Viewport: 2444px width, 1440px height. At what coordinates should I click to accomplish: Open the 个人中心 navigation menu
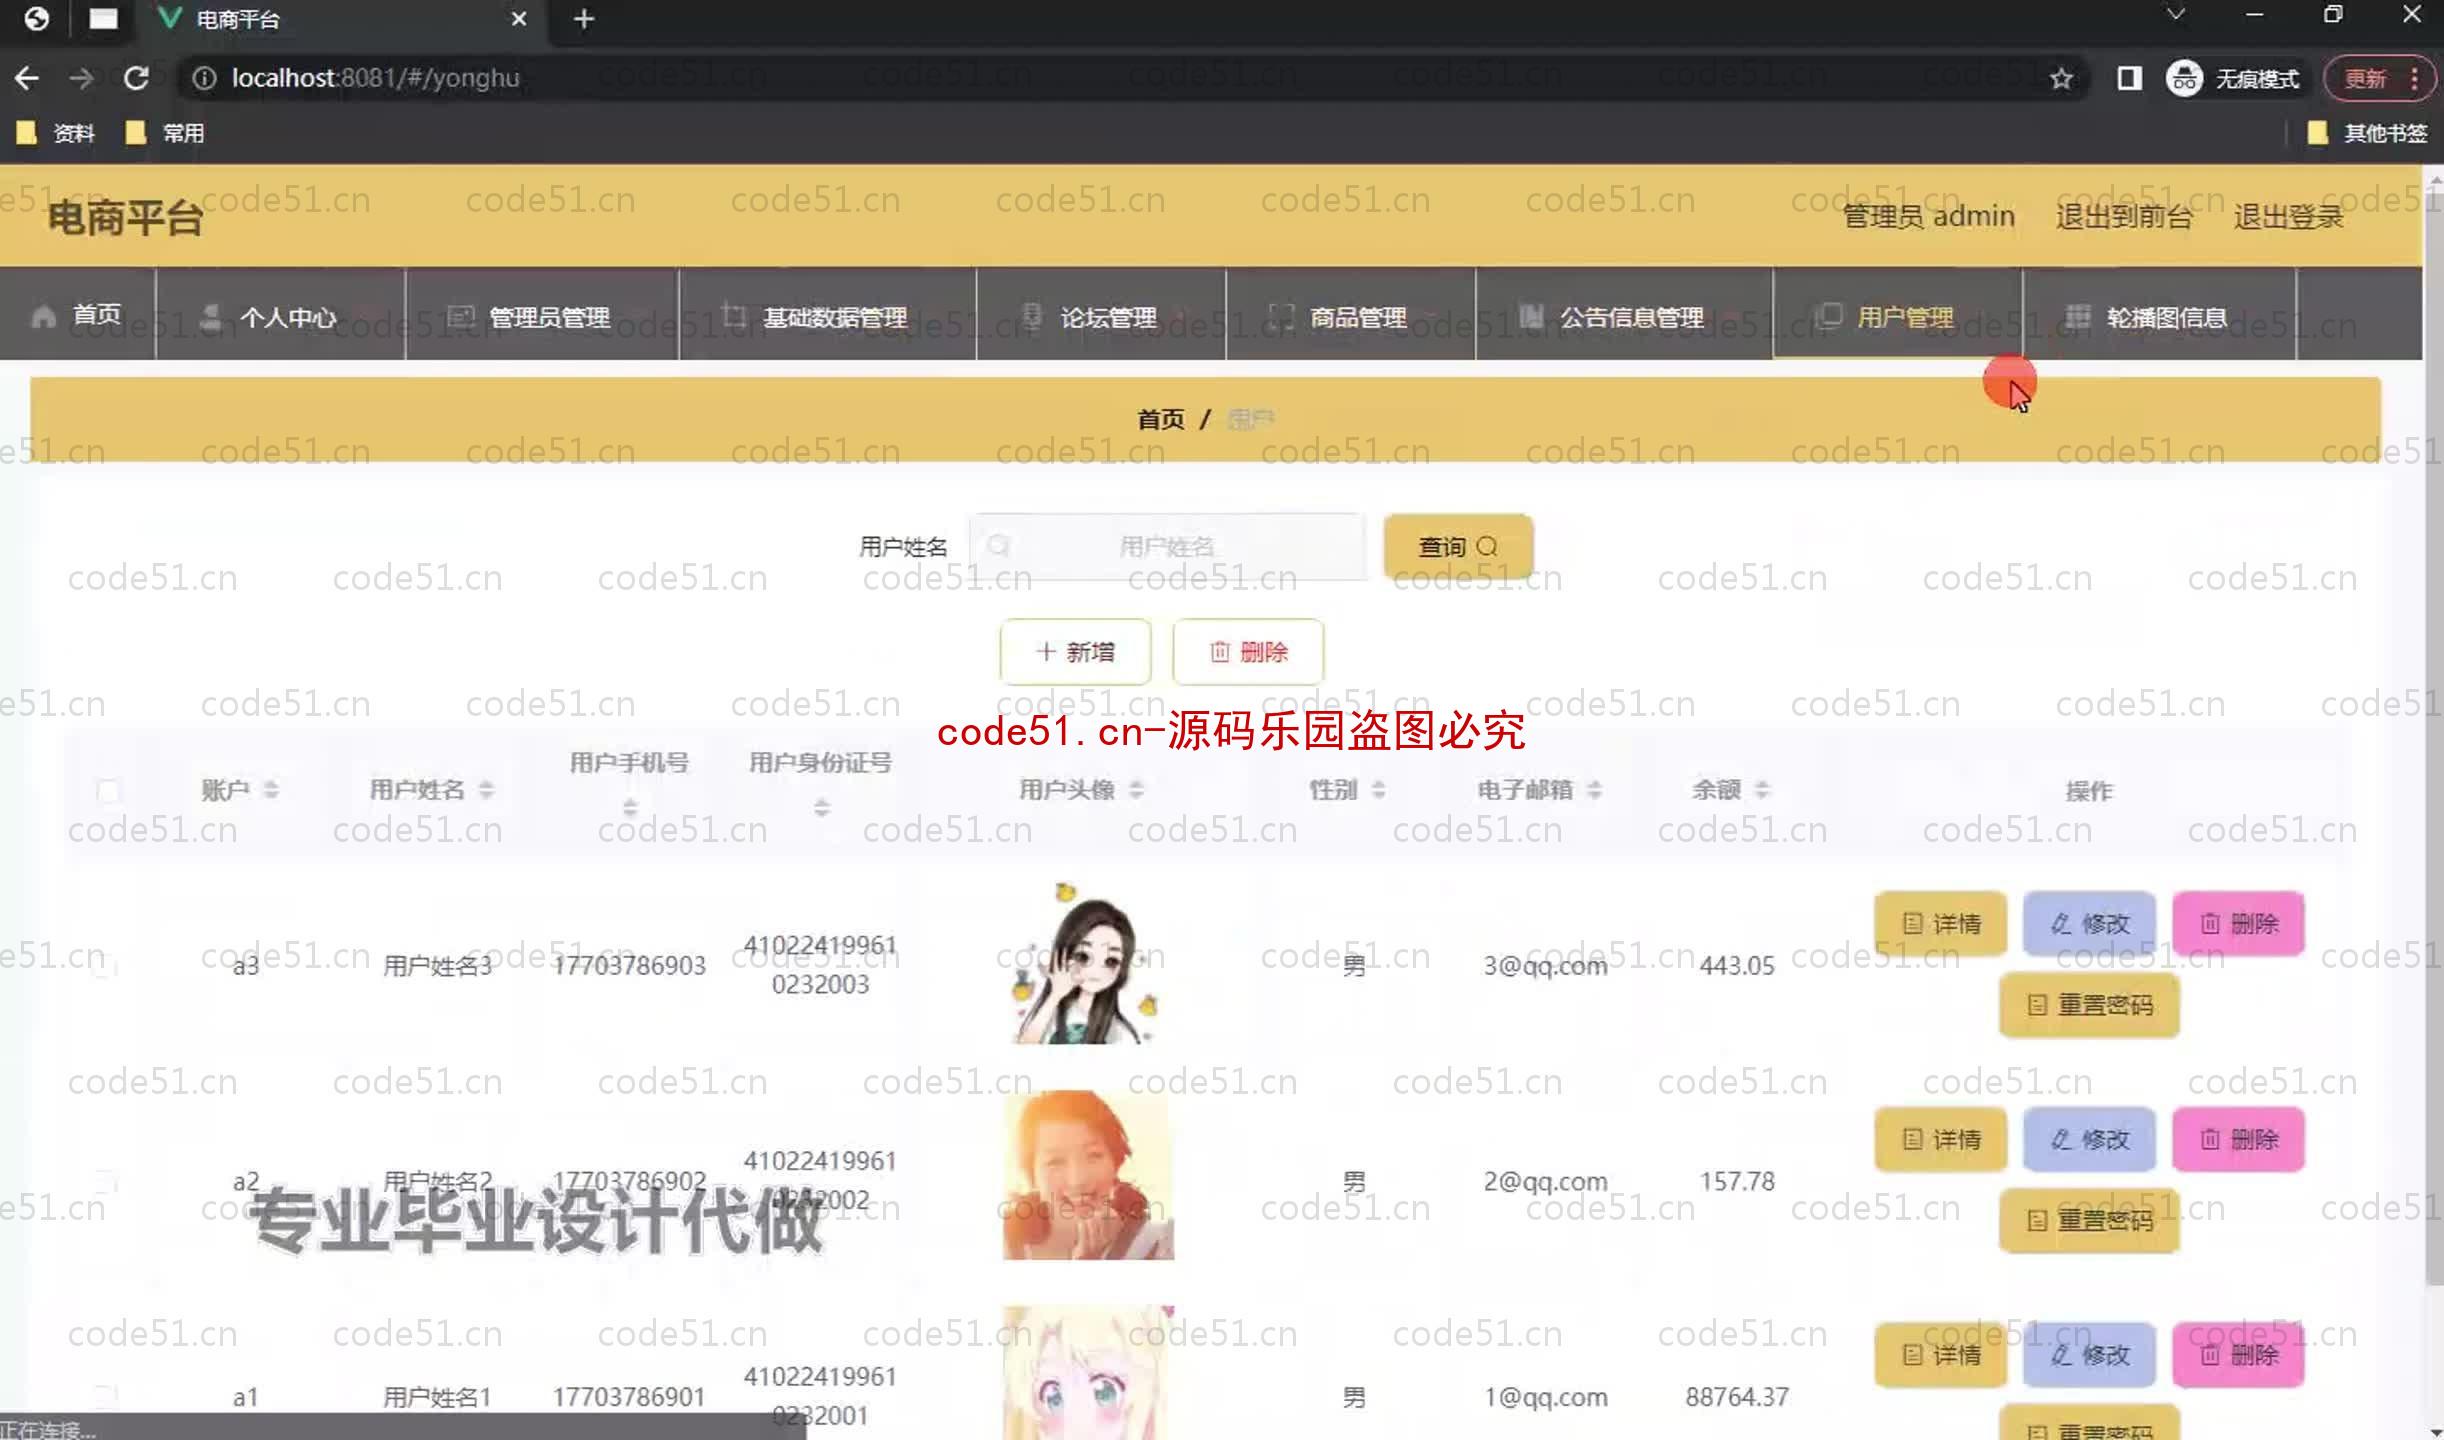pyautogui.click(x=280, y=315)
